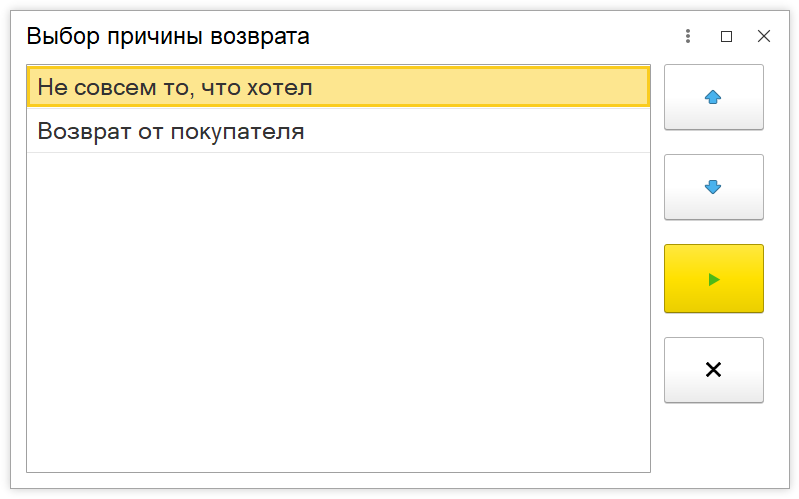Viewport: 799px width, 499px height.
Task: Close the dialog with the title bar X
Action: point(764,36)
